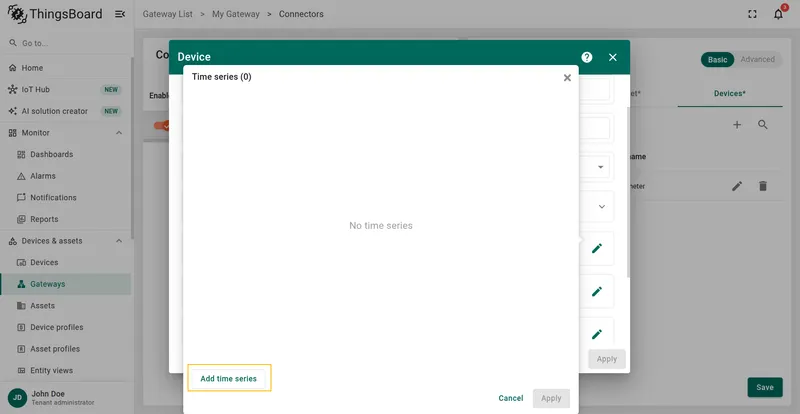The image size is (800, 414).
Task: Click the Alarms warning triangle icon
Action: point(21,176)
